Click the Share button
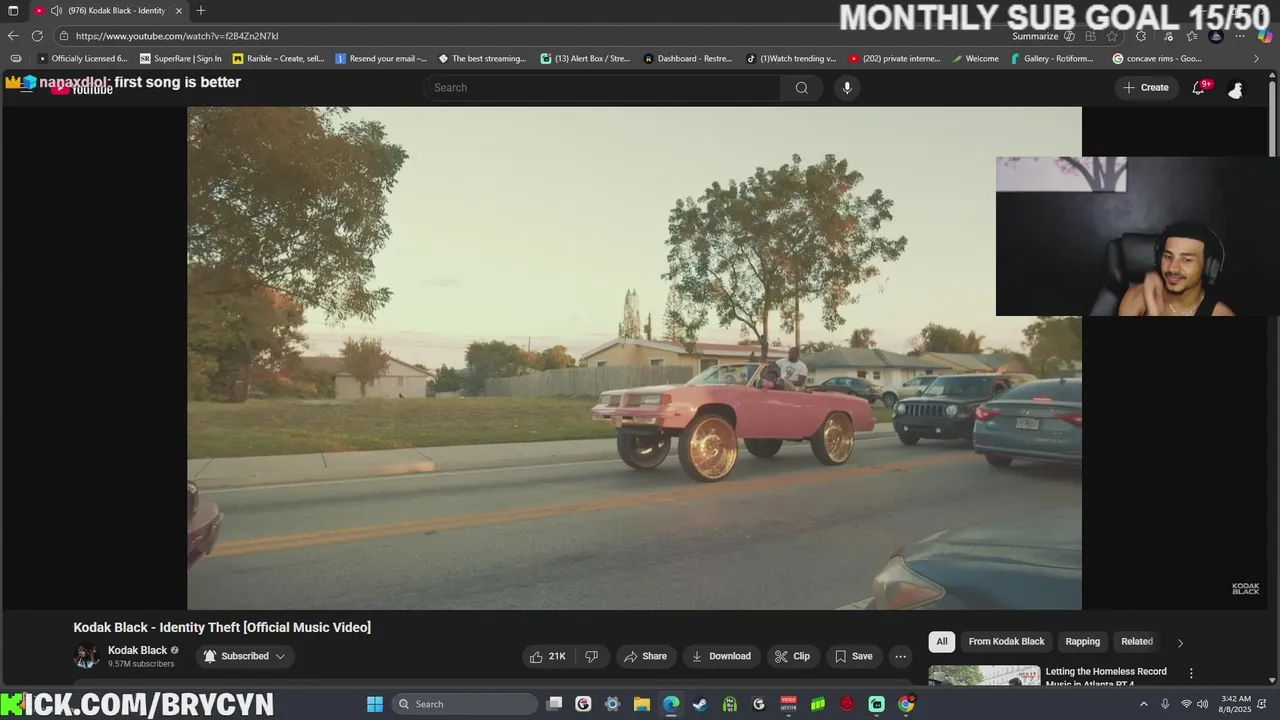The height and width of the screenshot is (720, 1280). (645, 656)
